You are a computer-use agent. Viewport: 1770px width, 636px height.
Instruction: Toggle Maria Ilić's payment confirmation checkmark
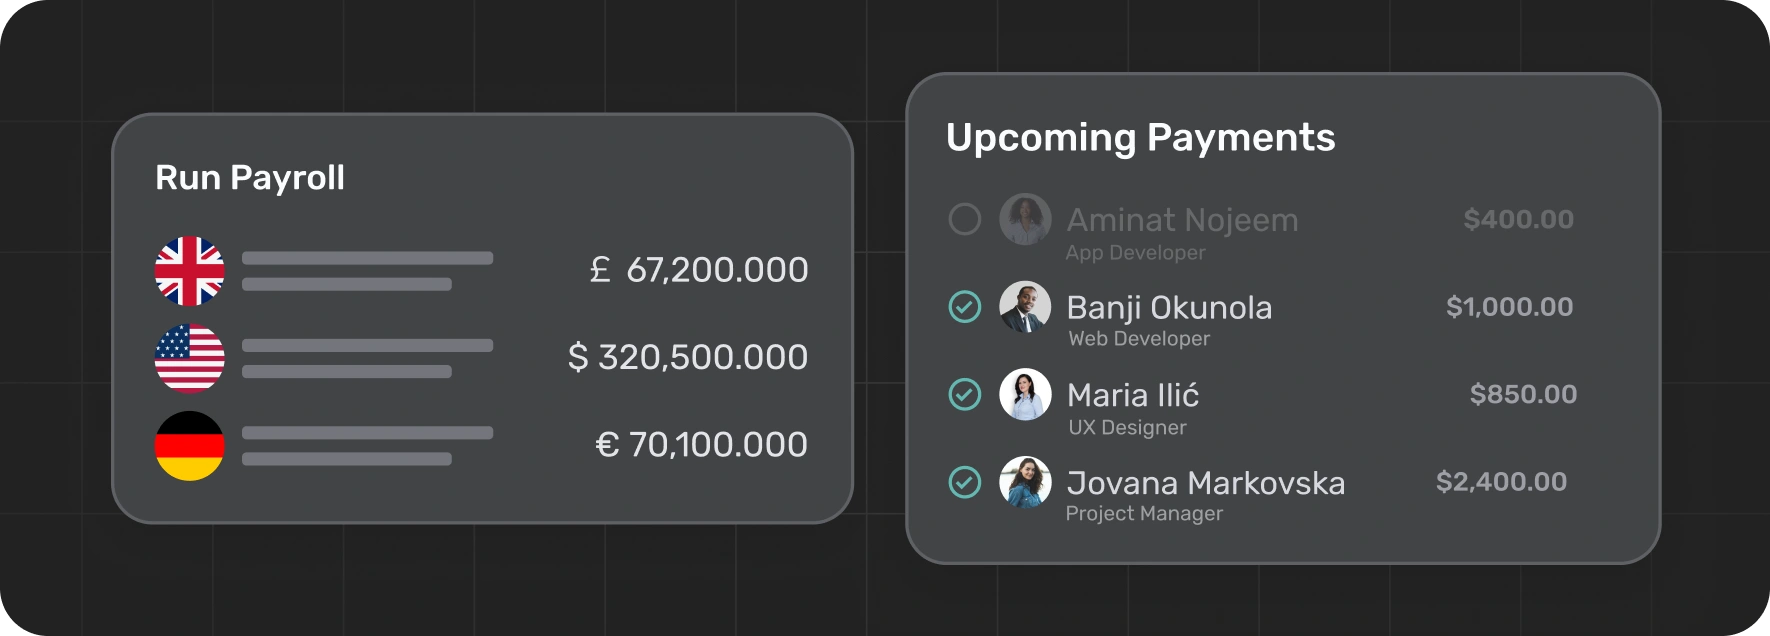pos(963,395)
